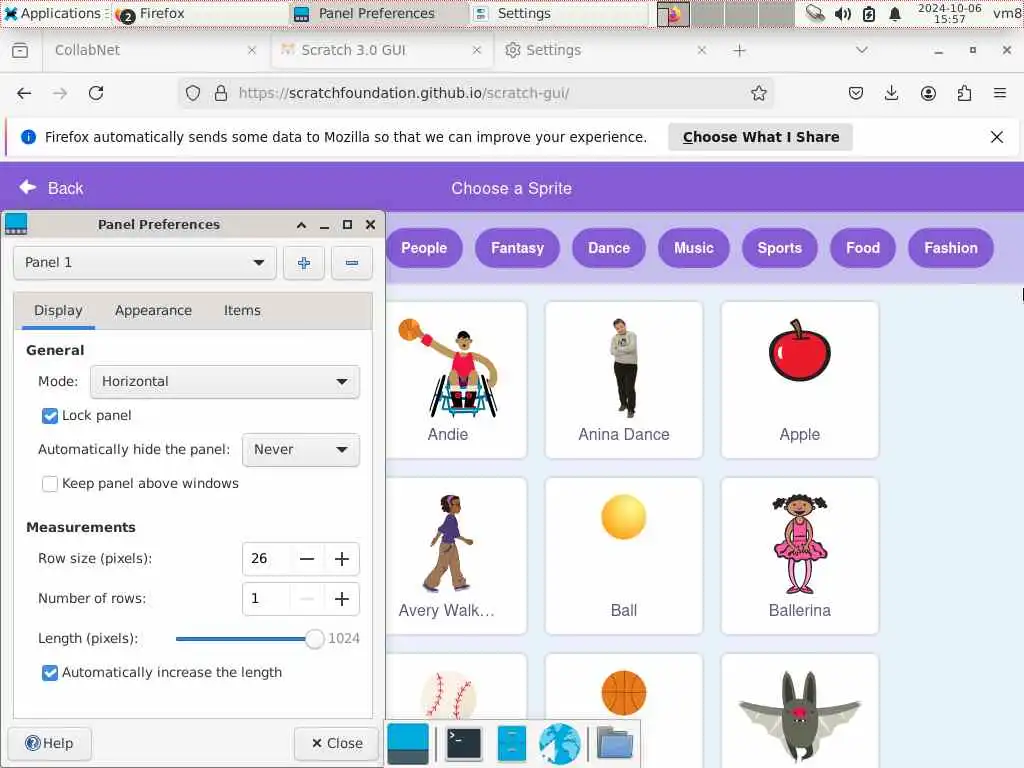Image resolution: width=1024 pixels, height=768 pixels.
Task: Filter sprites by Fashion category
Action: point(951,248)
